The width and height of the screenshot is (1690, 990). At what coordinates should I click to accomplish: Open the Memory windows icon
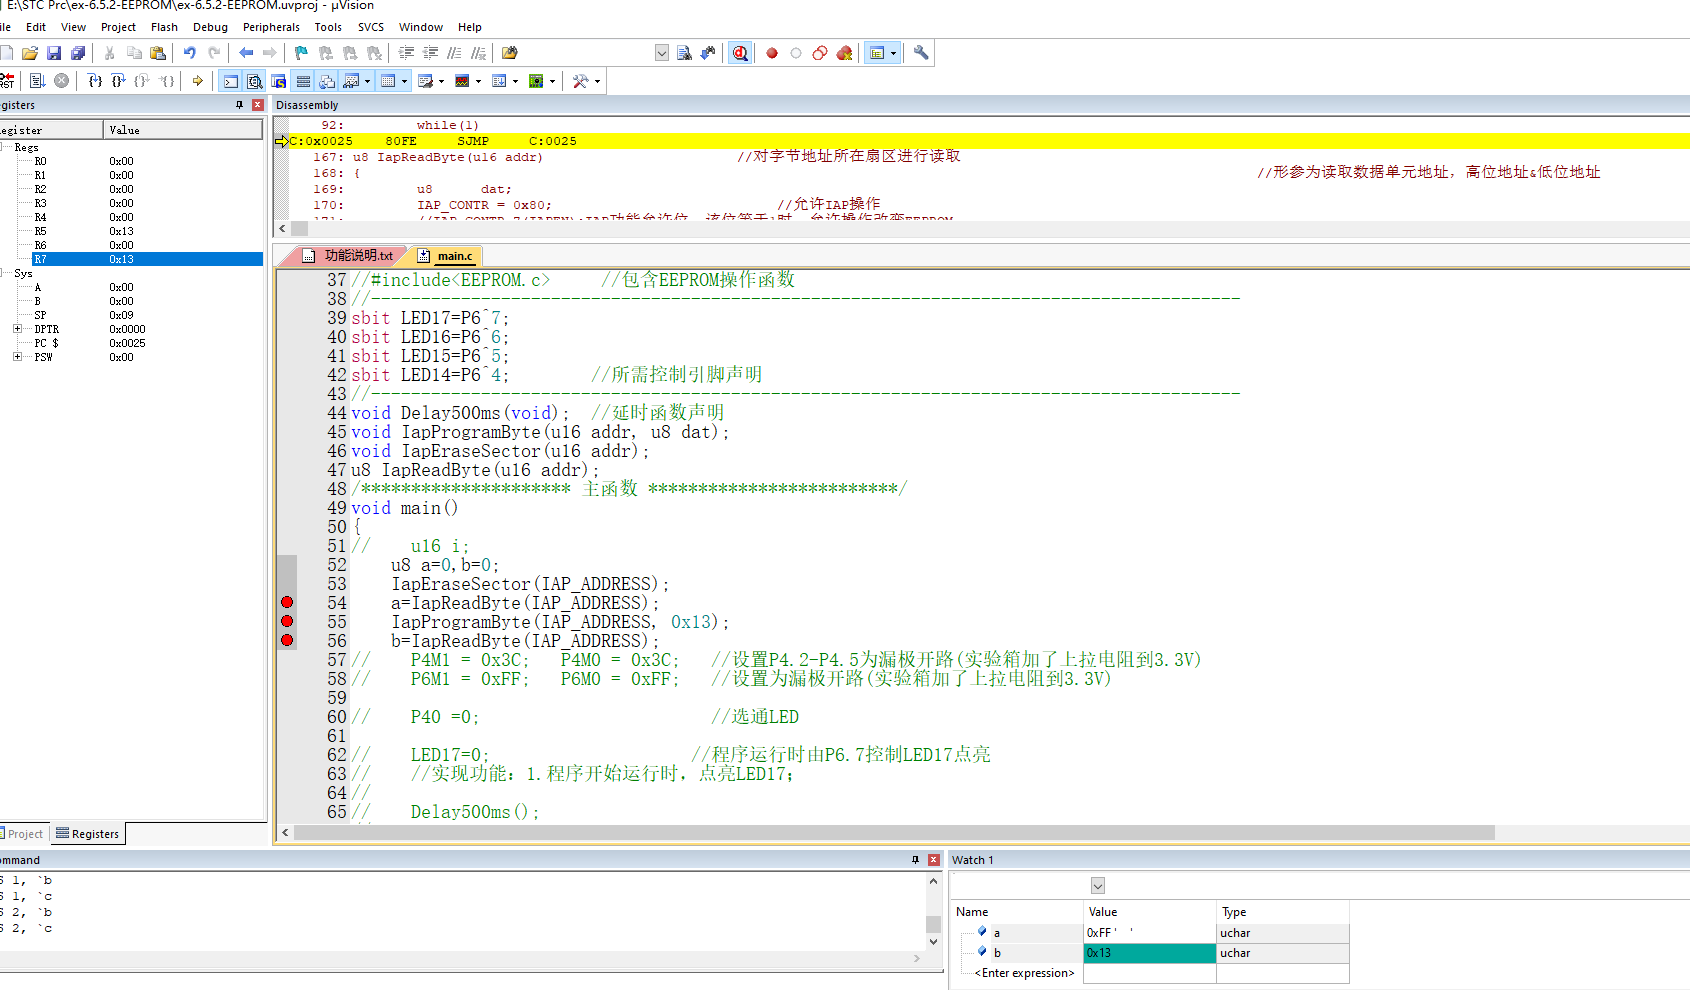(x=387, y=81)
